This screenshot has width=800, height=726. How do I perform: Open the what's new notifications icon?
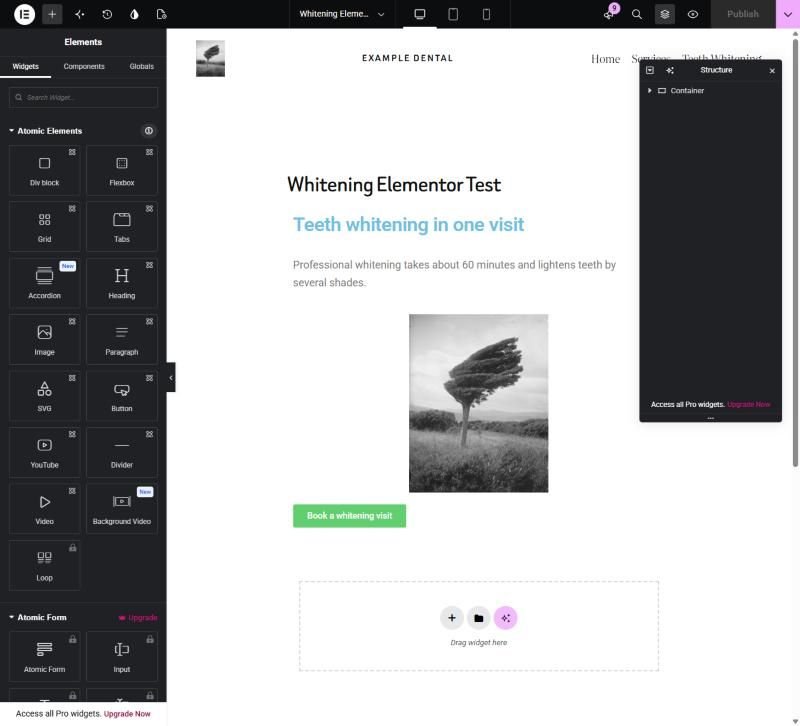(610, 14)
